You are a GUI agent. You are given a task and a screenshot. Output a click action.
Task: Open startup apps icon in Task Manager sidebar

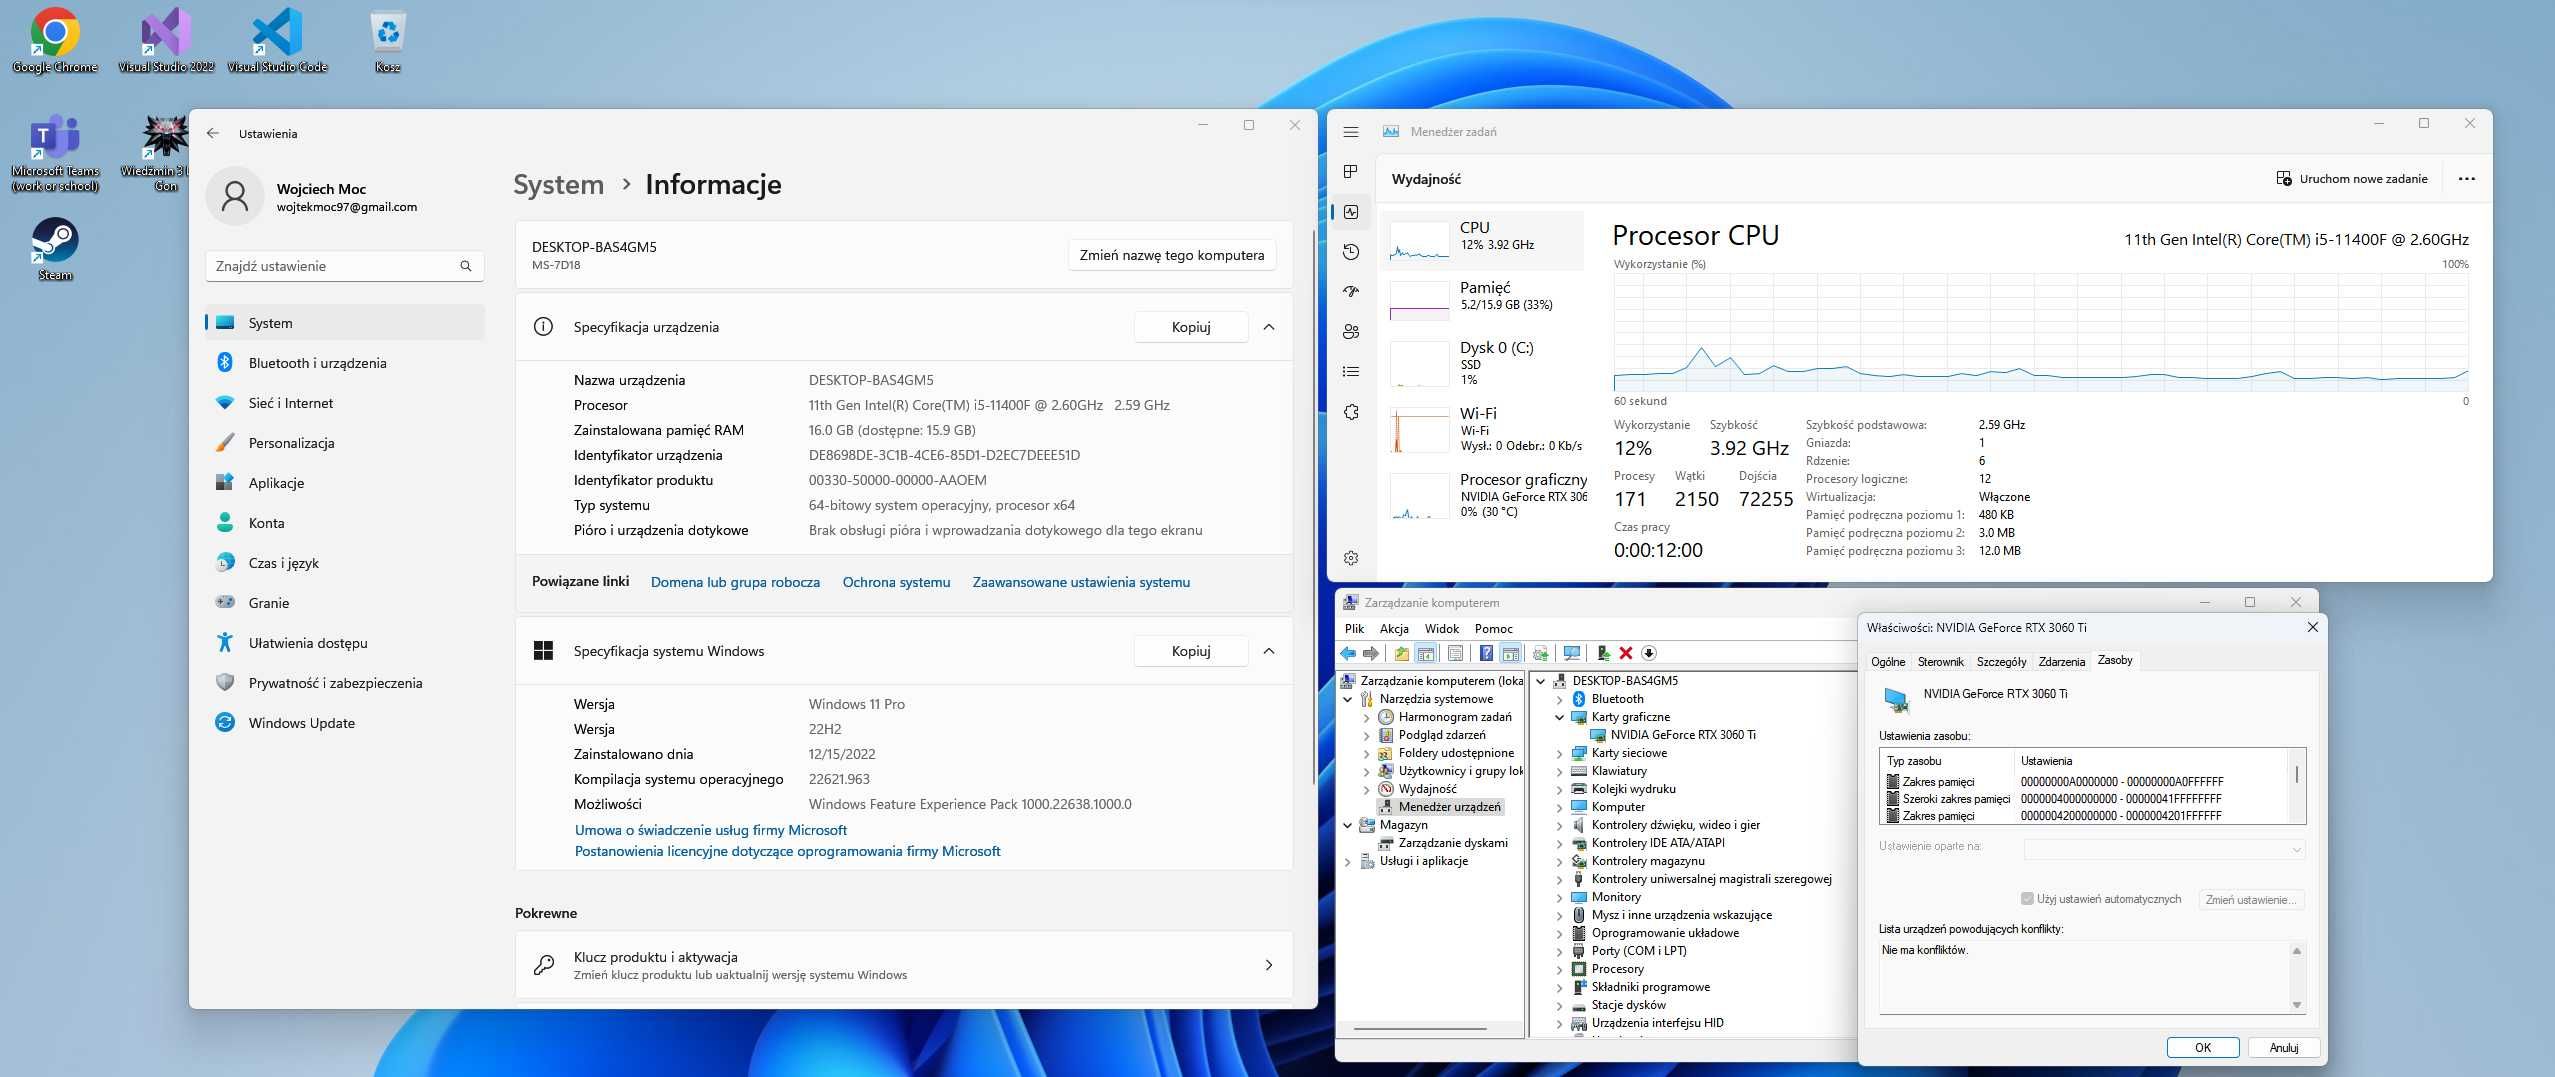[1351, 292]
